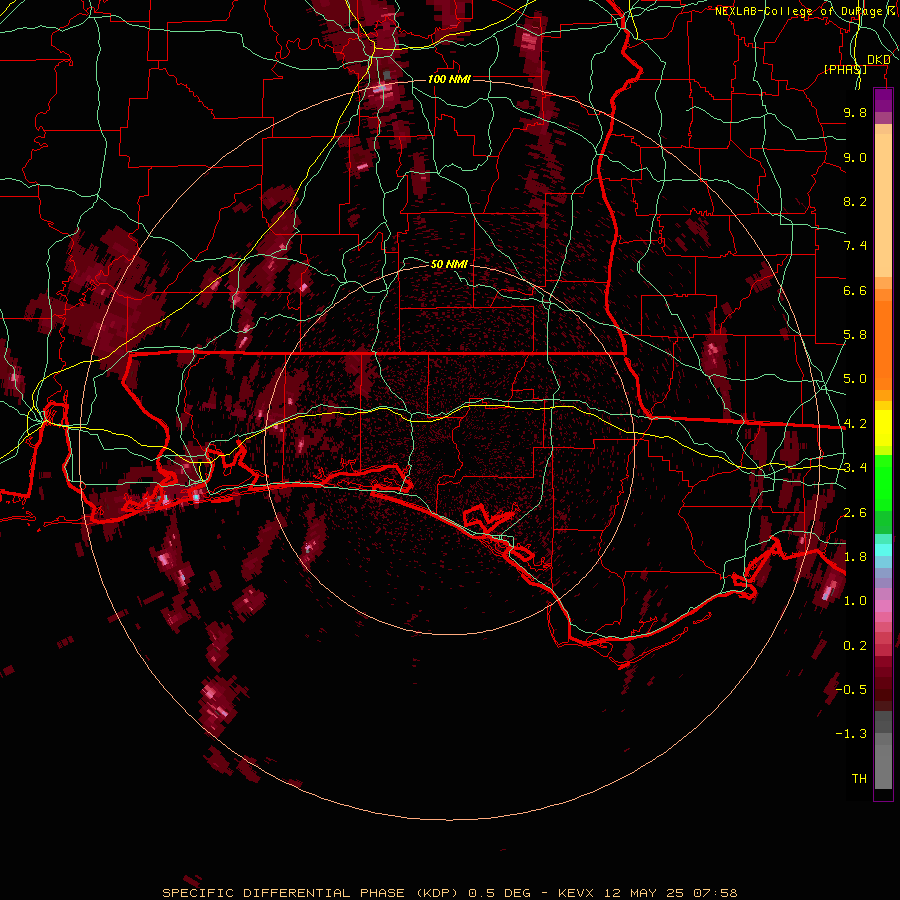The height and width of the screenshot is (900, 900).
Task: Click the TH threshold label
Action: point(859,779)
